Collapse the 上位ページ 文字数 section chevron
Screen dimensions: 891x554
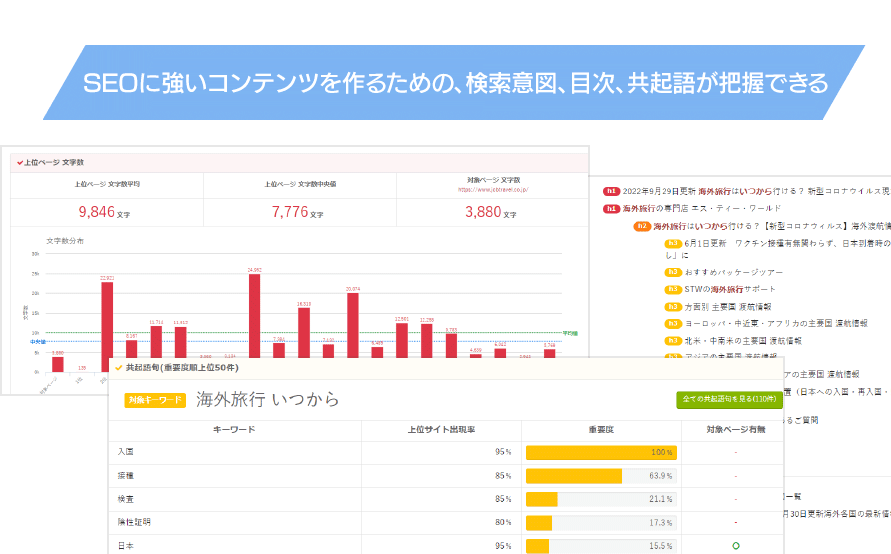coord(18,161)
